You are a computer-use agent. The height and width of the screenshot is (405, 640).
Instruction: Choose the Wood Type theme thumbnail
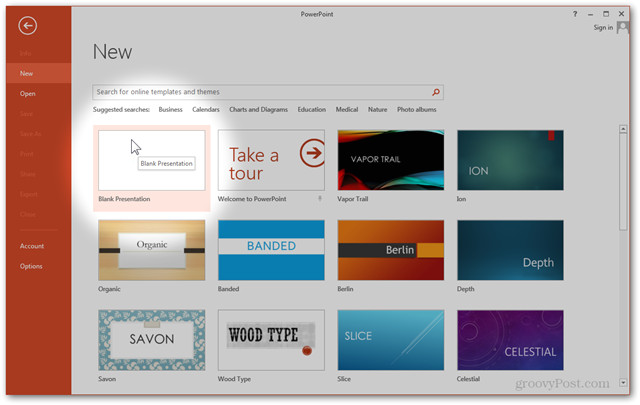pos(271,340)
